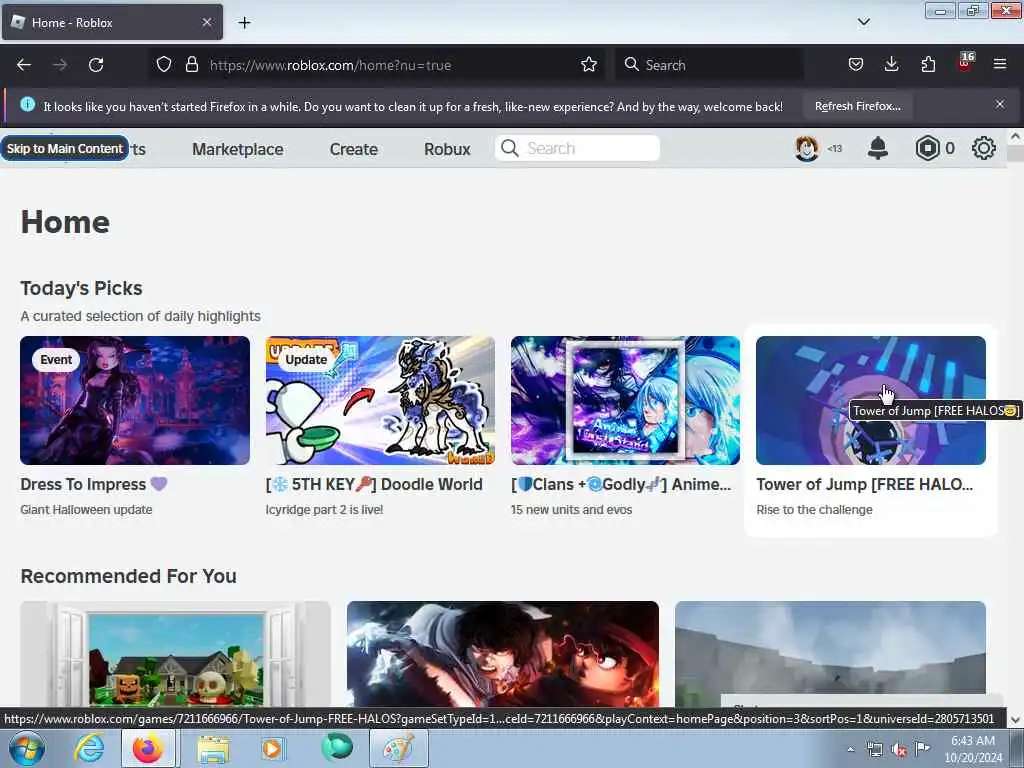Click '15 new units and evos' caption
Image resolution: width=1024 pixels, height=768 pixels.
pos(571,509)
